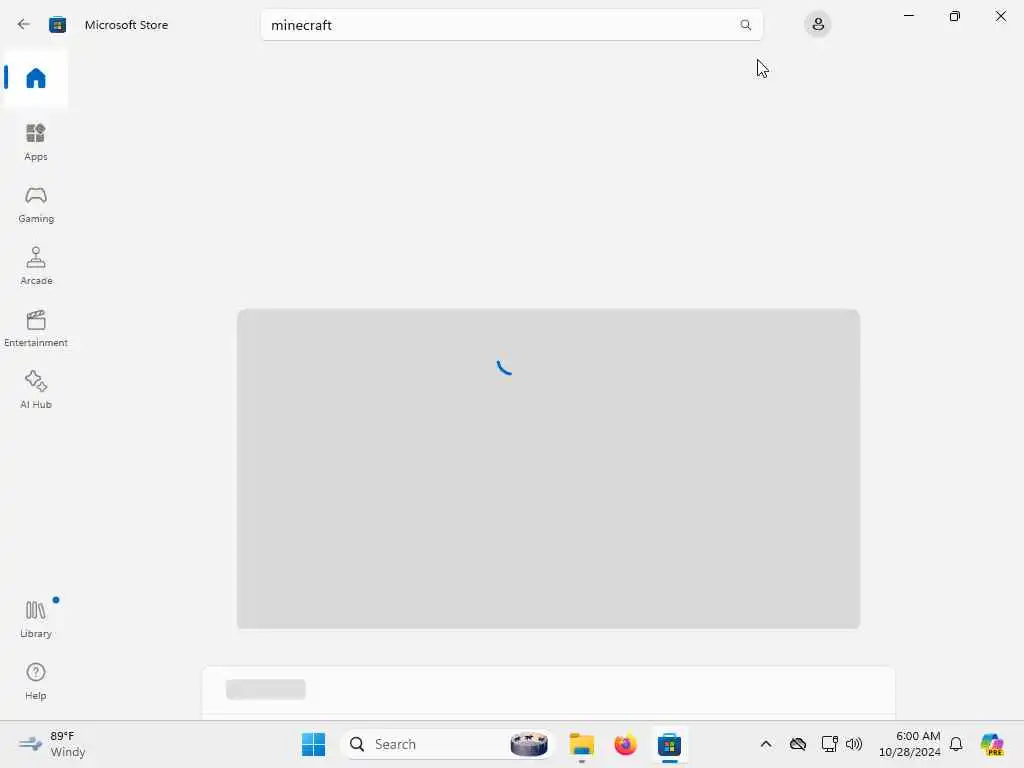Open the volume speaker control
1024x768 pixels.
854,744
